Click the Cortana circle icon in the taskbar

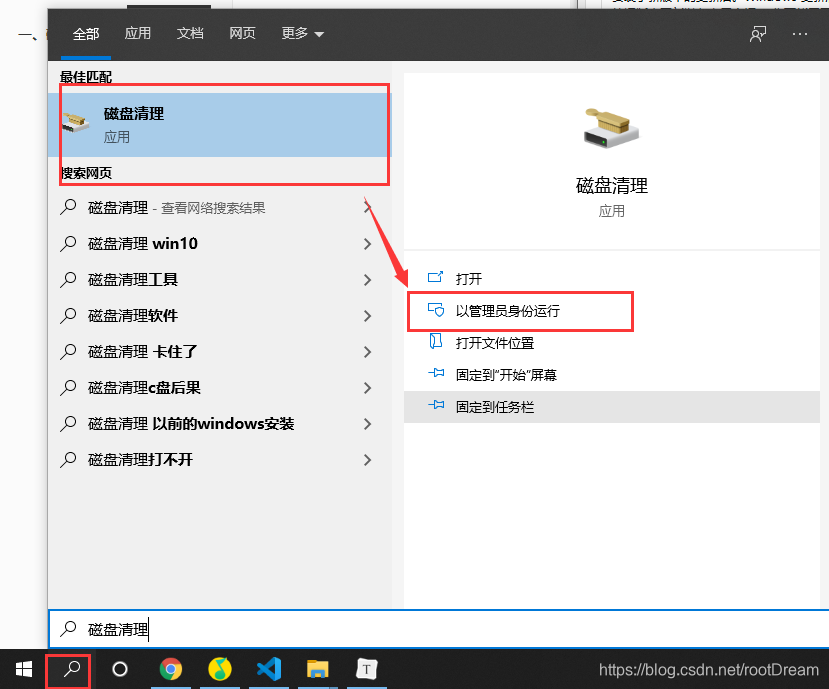120,670
